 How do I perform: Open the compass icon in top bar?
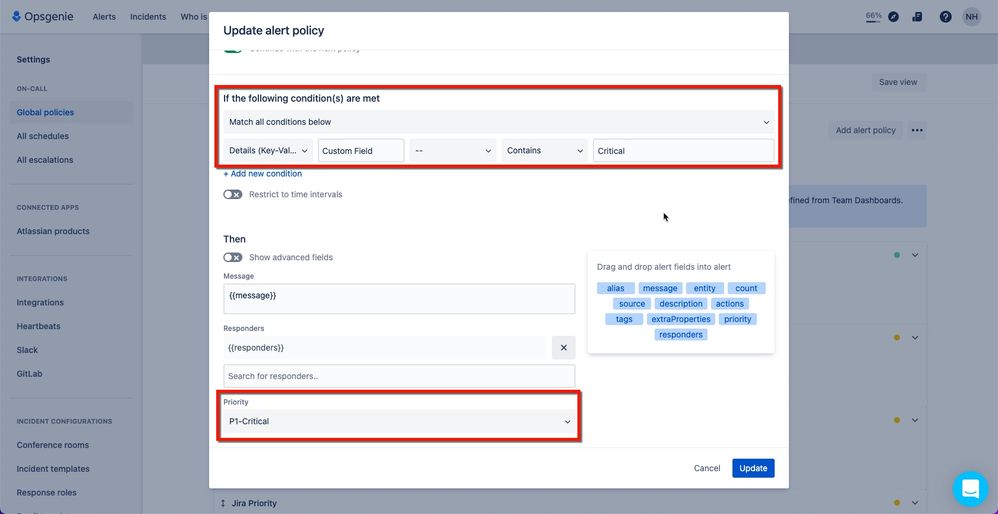tap(894, 17)
